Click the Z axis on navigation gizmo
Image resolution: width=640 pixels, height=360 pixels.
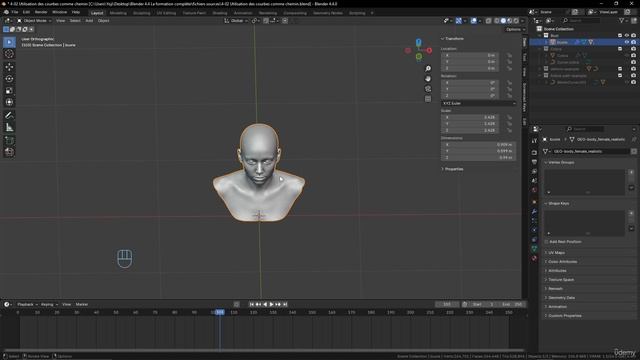(x=418, y=42)
